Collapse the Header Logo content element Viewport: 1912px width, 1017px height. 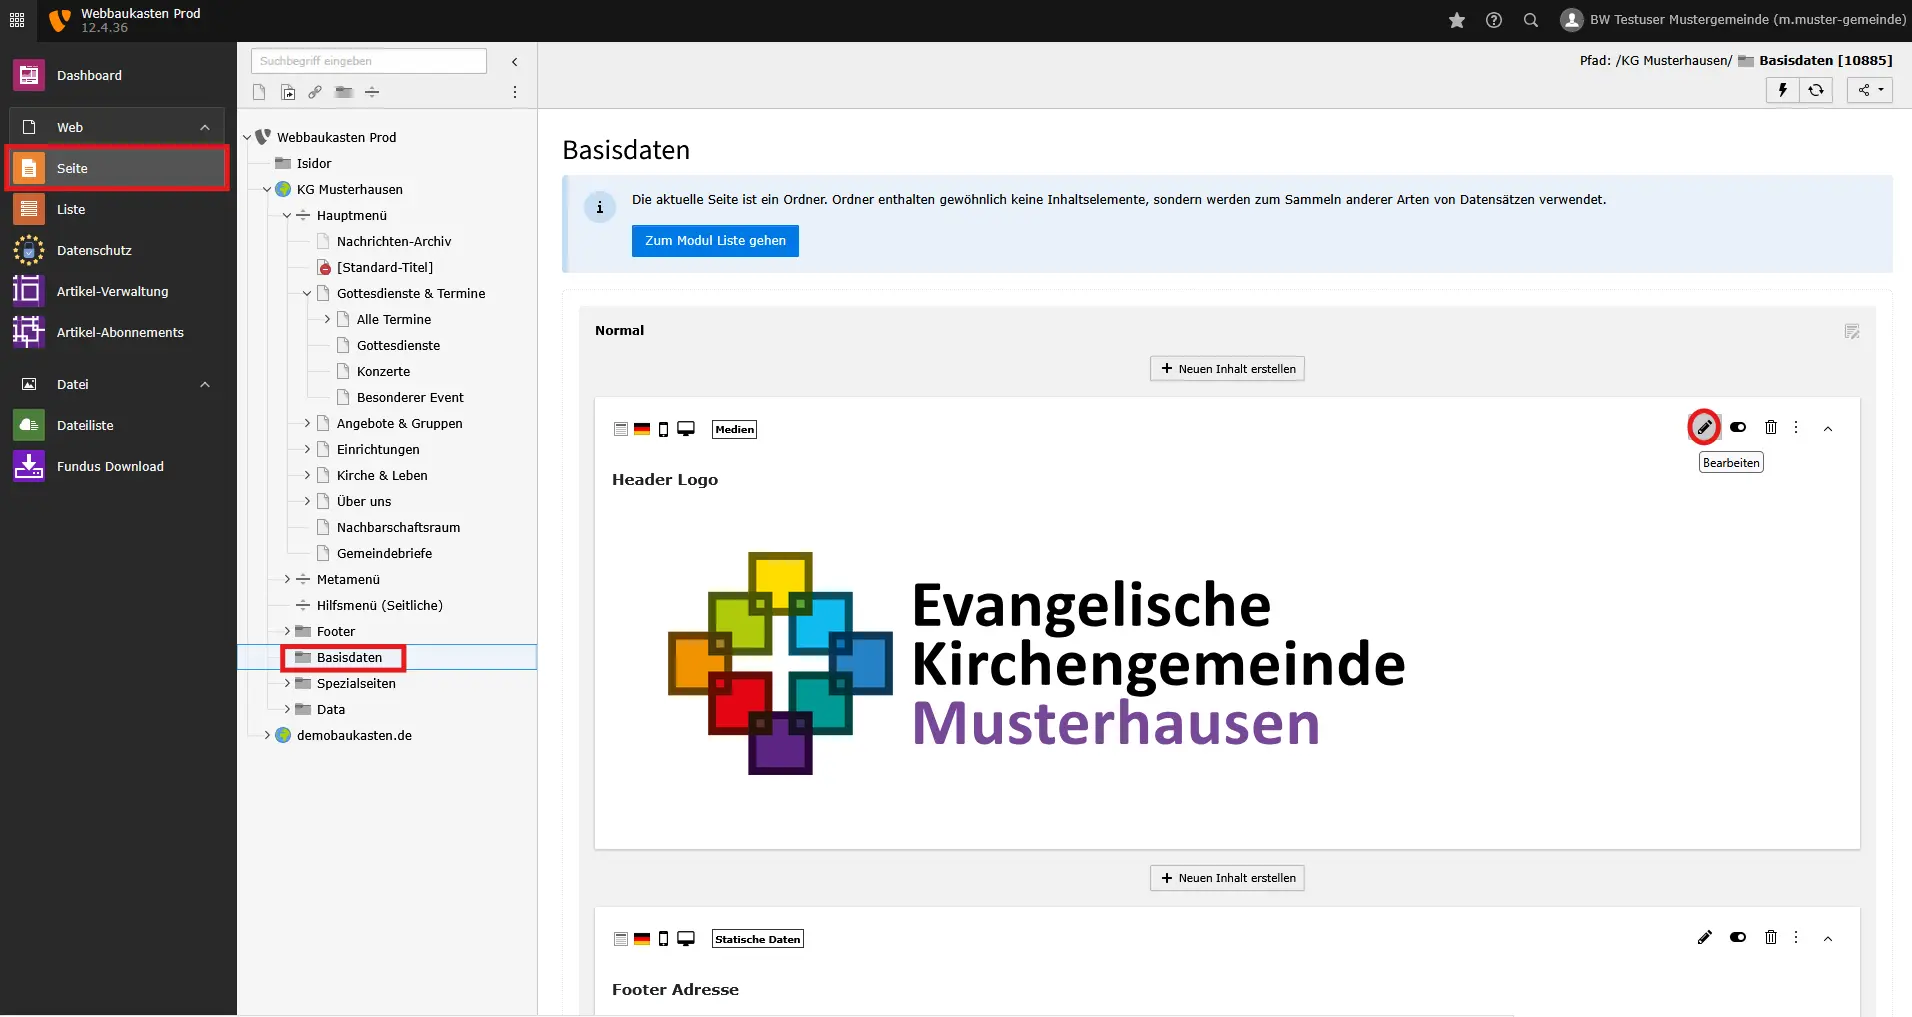1827,429
